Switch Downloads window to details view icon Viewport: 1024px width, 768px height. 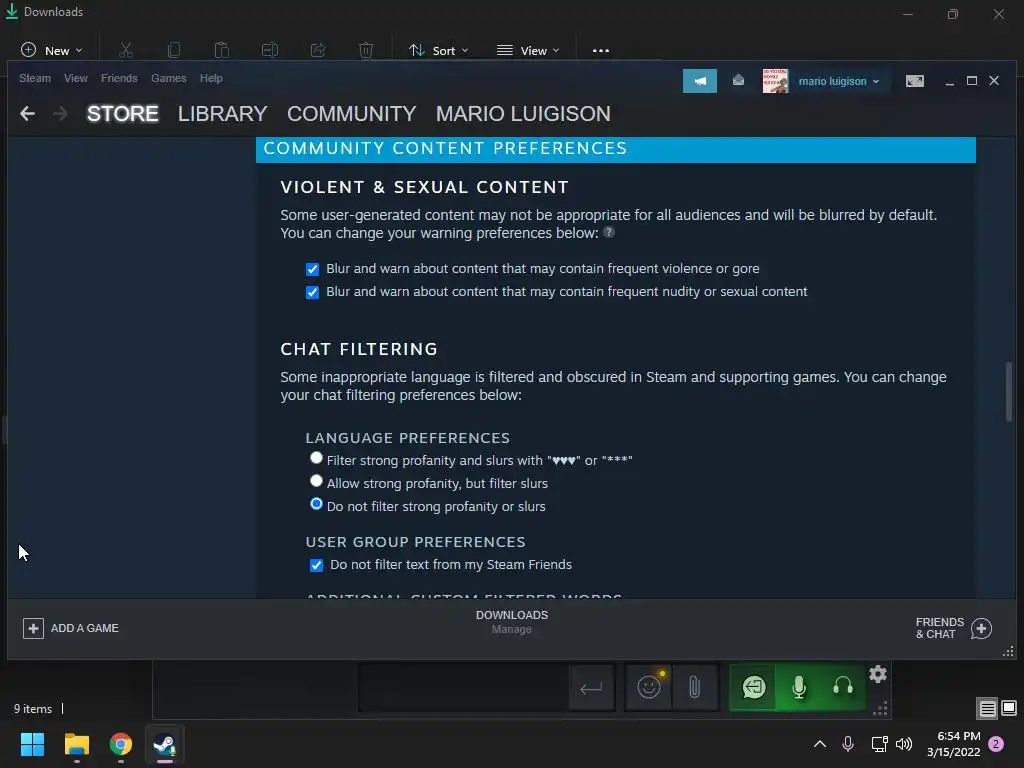(x=987, y=709)
